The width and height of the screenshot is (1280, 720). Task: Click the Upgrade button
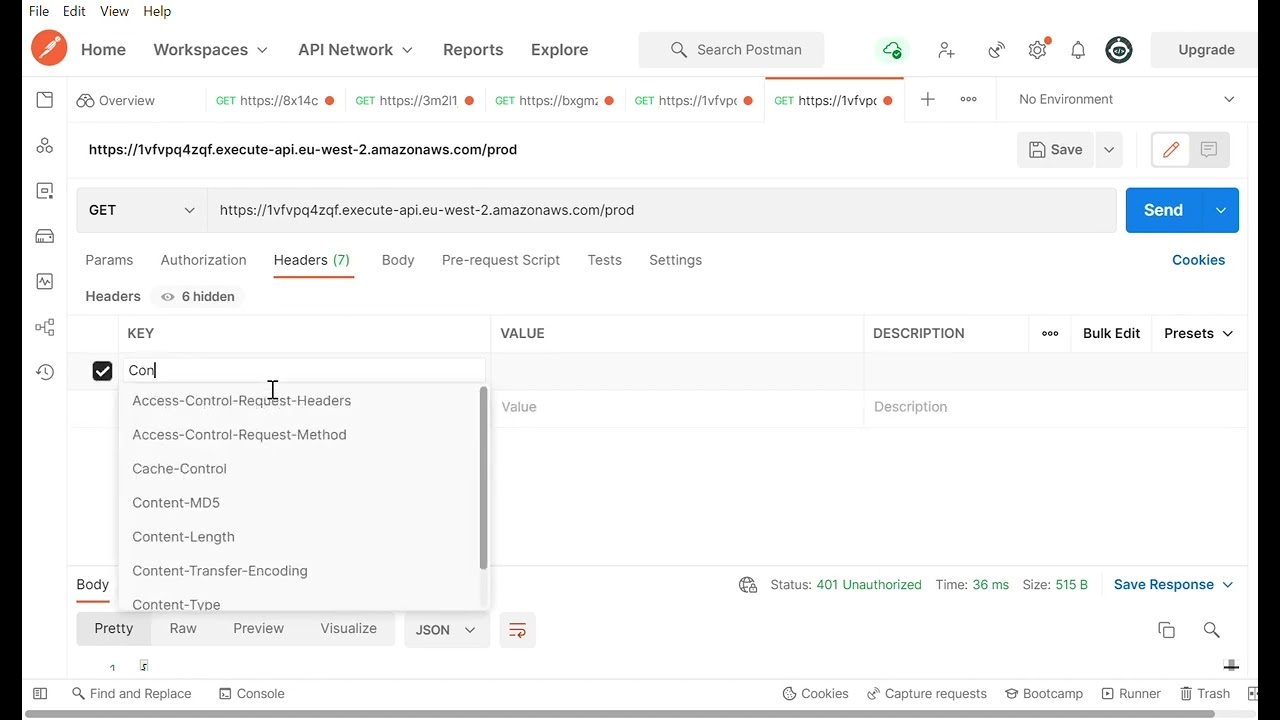click(1206, 50)
